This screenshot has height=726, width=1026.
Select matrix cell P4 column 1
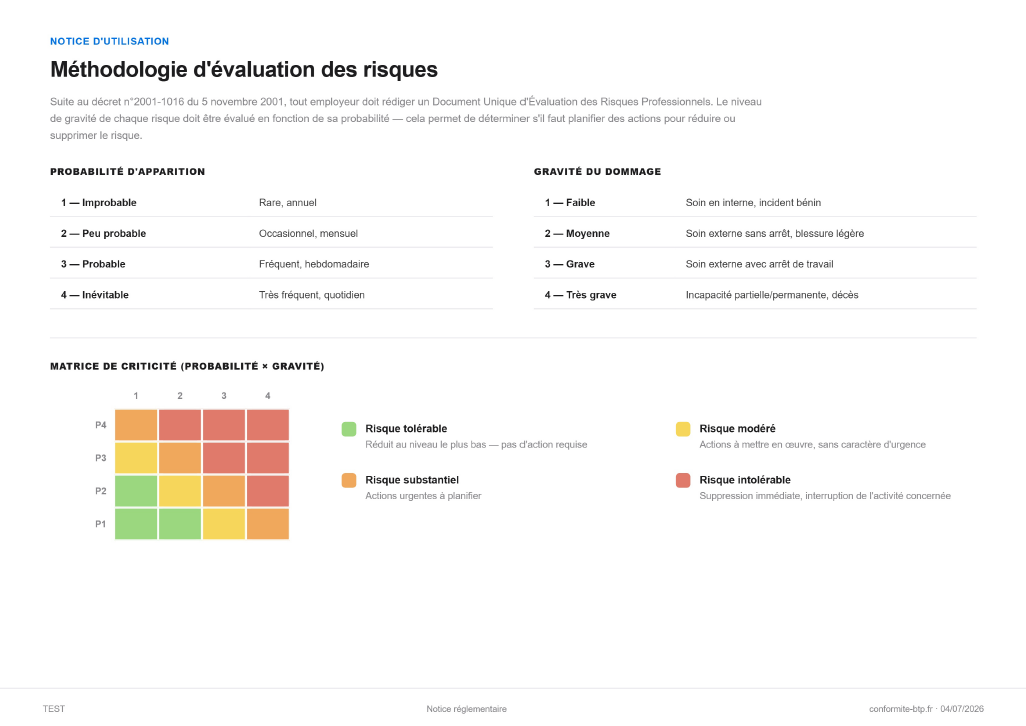[136, 425]
